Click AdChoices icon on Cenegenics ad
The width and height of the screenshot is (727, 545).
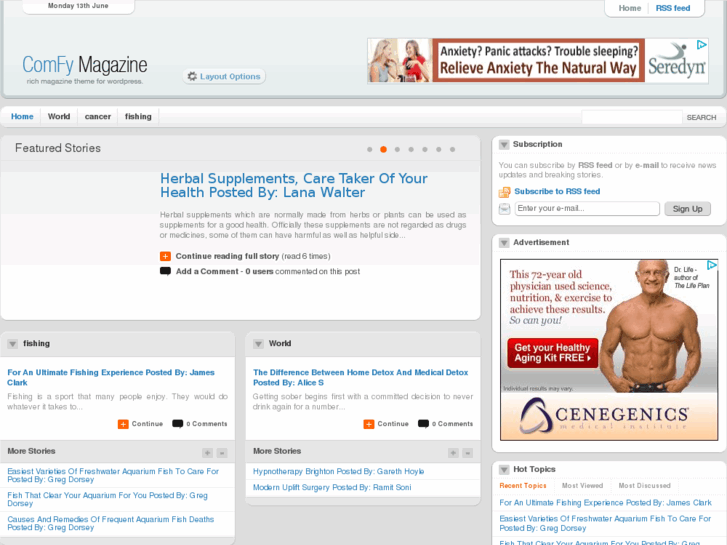click(x=712, y=265)
